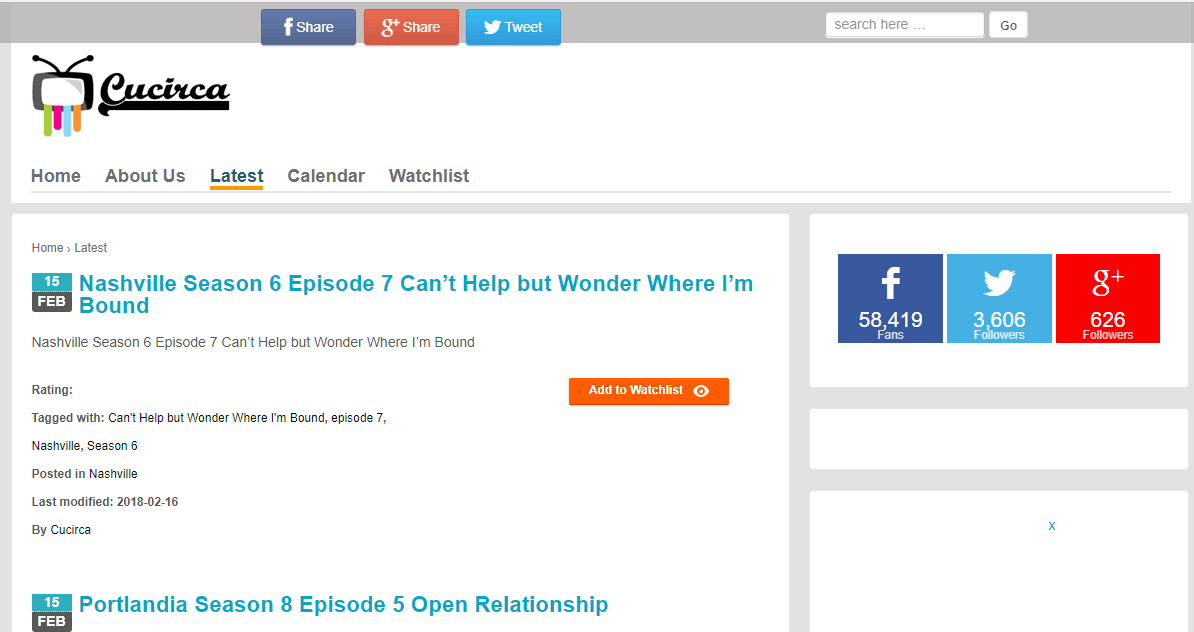Open Google Plus followers tile with 626

[1107, 298]
